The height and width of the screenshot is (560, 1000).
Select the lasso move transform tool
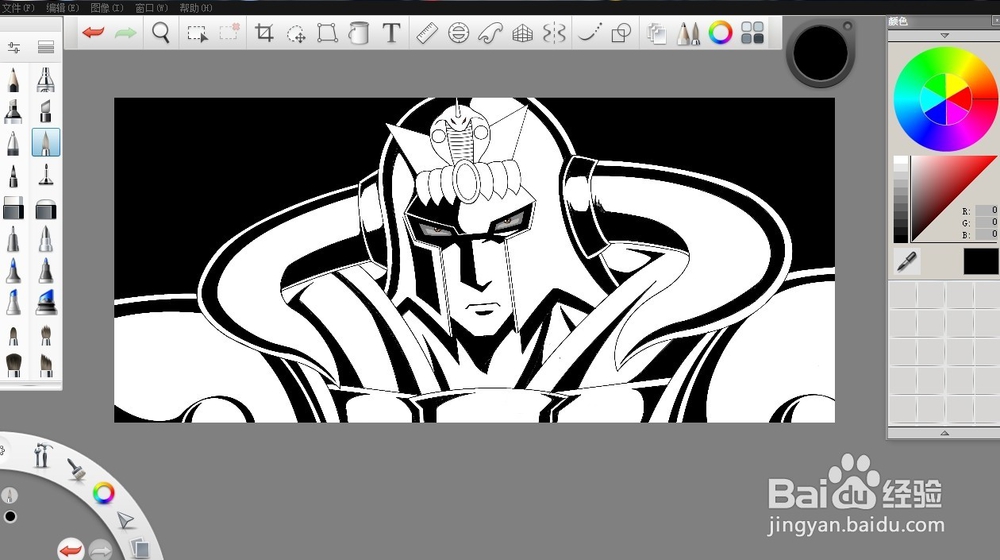coord(296,33)
